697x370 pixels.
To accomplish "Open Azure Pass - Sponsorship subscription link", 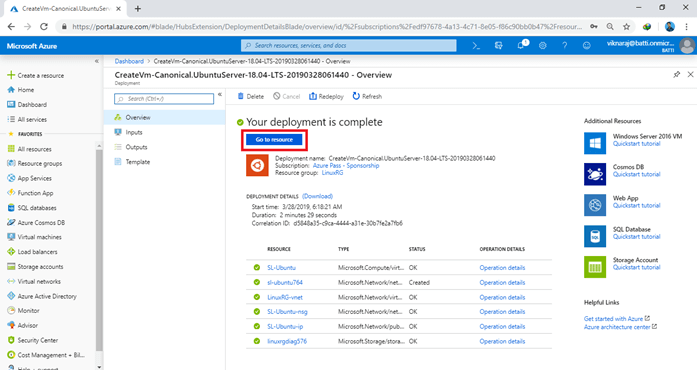I will (x=346, y=165).
